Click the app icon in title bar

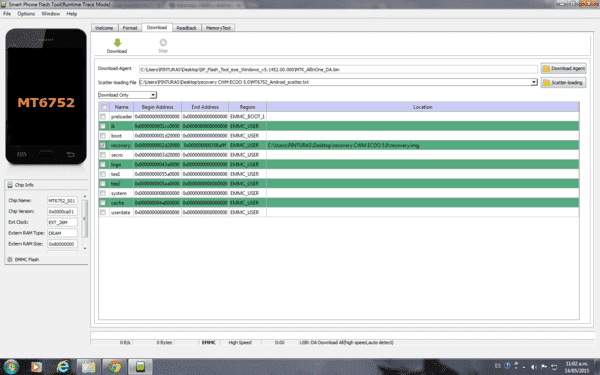click(x=3, y=4)
